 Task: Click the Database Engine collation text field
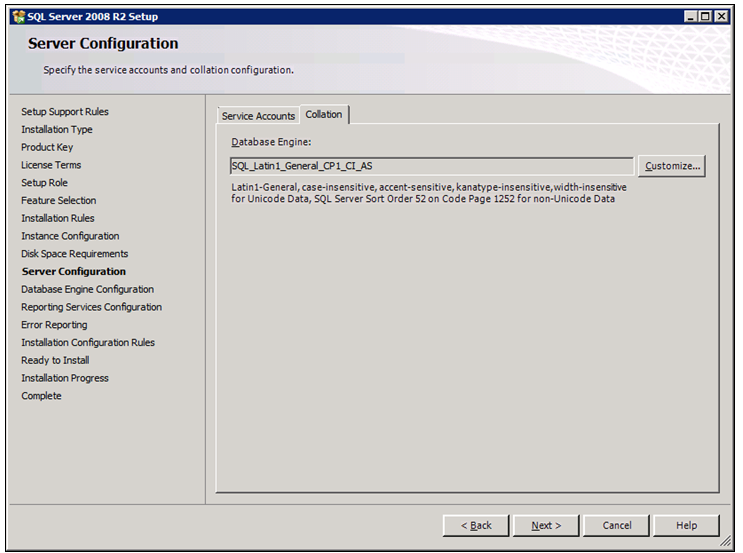click(430, 166)
